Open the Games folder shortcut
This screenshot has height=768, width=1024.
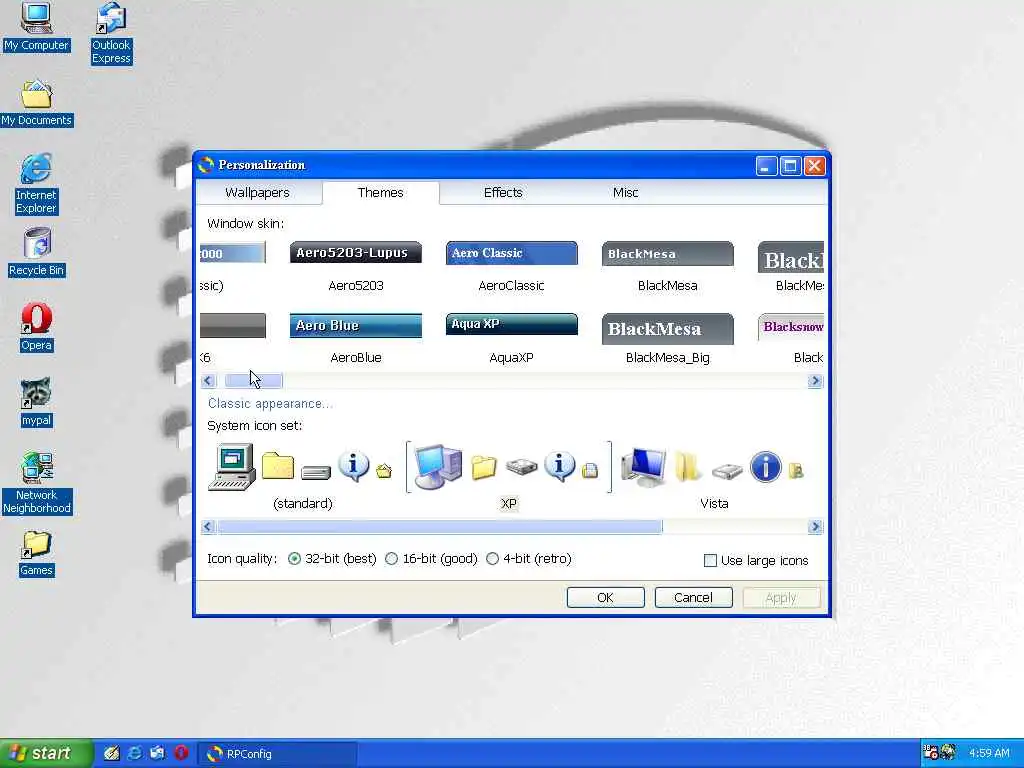point(36,554)
